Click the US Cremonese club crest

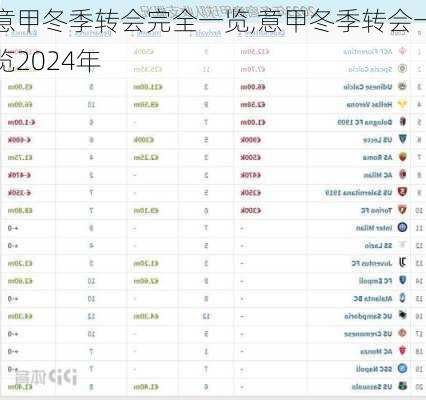(x=403, y=333)
